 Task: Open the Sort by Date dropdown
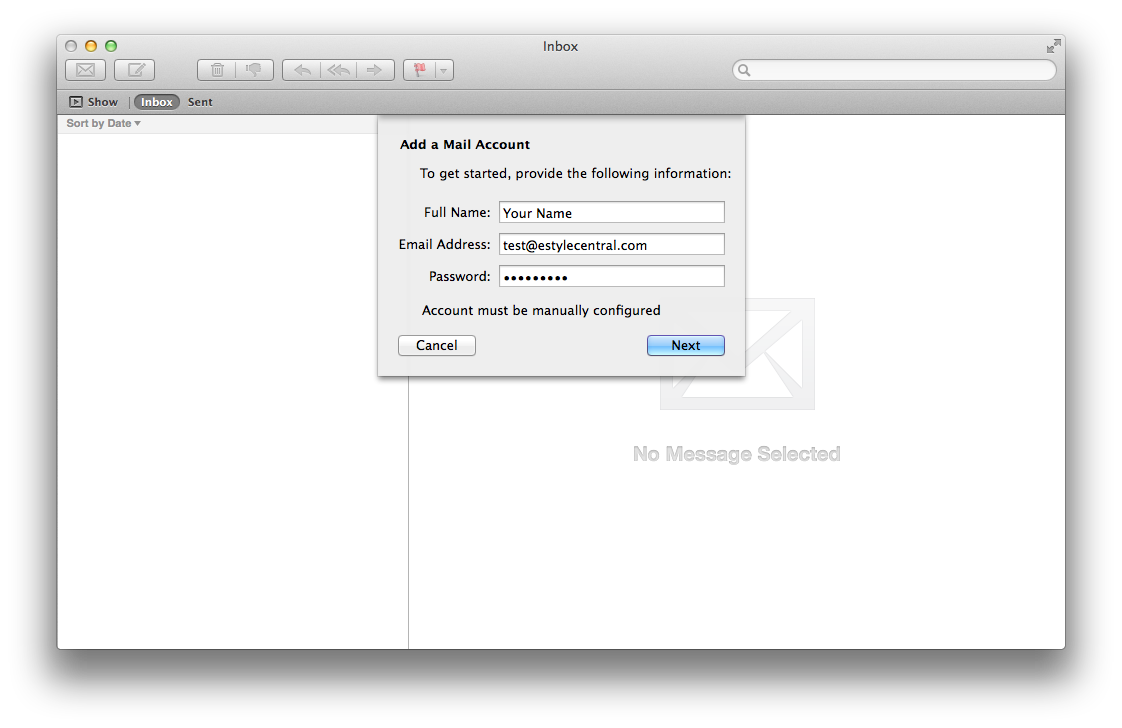point(103,124)
